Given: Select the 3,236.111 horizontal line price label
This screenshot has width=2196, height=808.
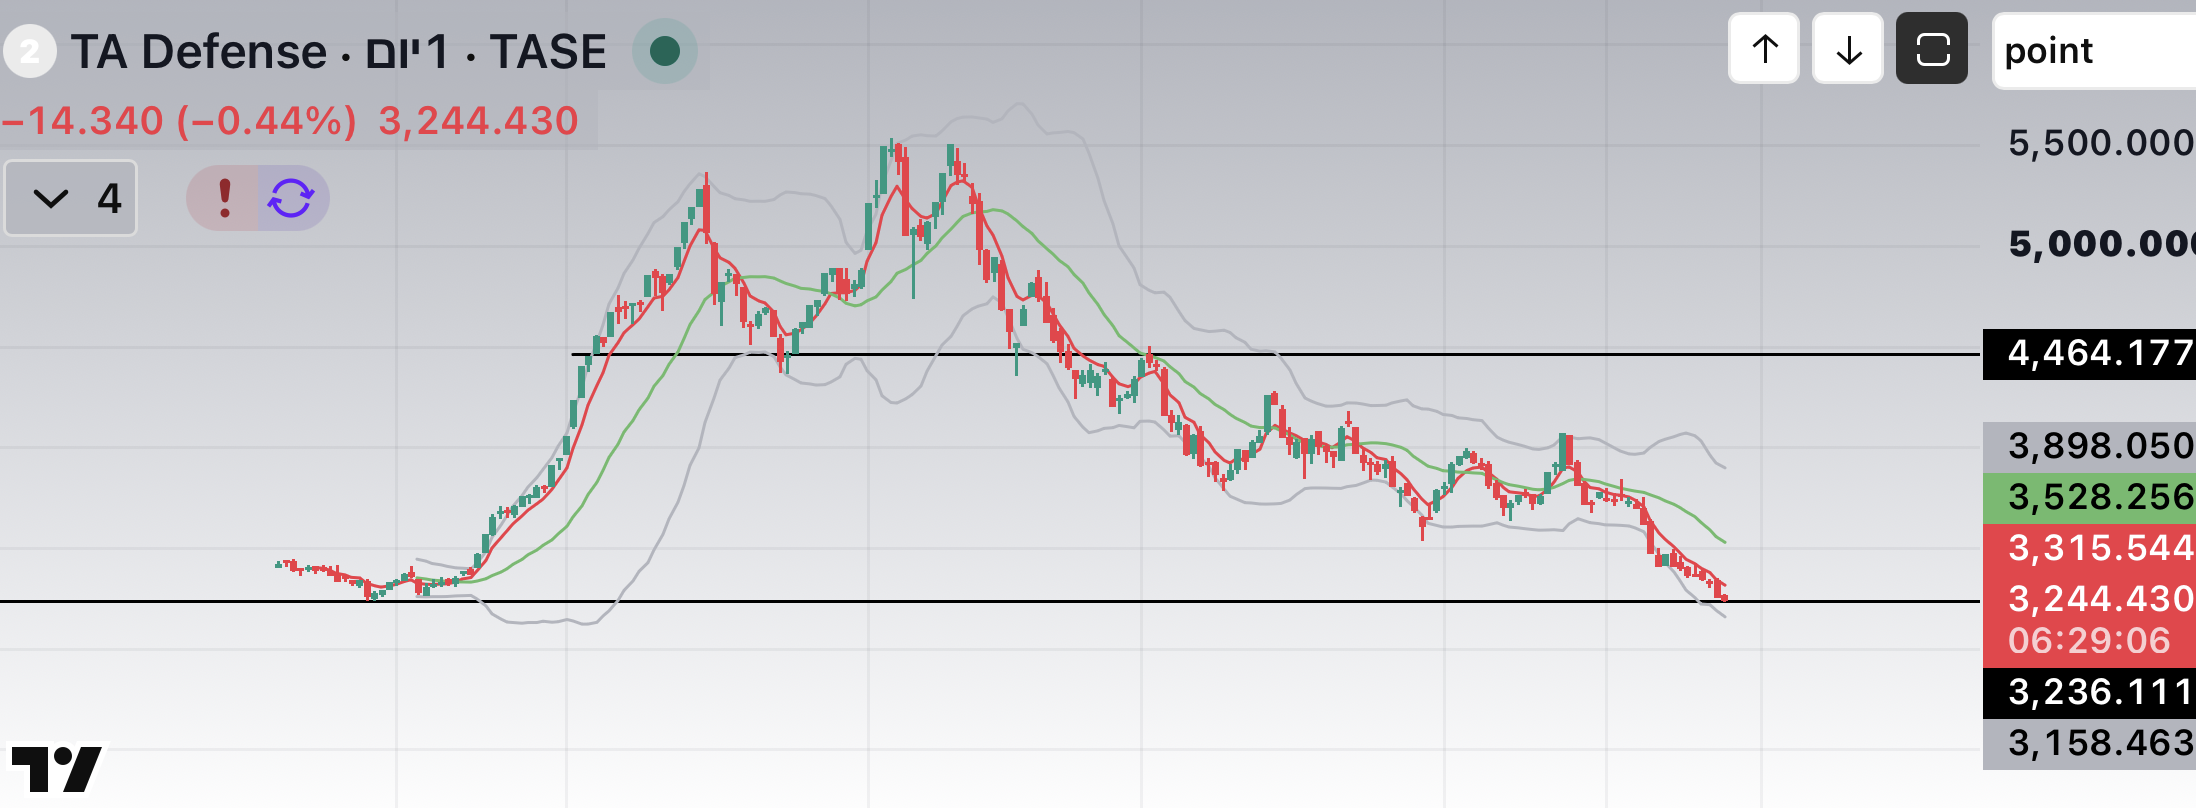Looking at the screenshot, I should click(x=2090, y=693).
